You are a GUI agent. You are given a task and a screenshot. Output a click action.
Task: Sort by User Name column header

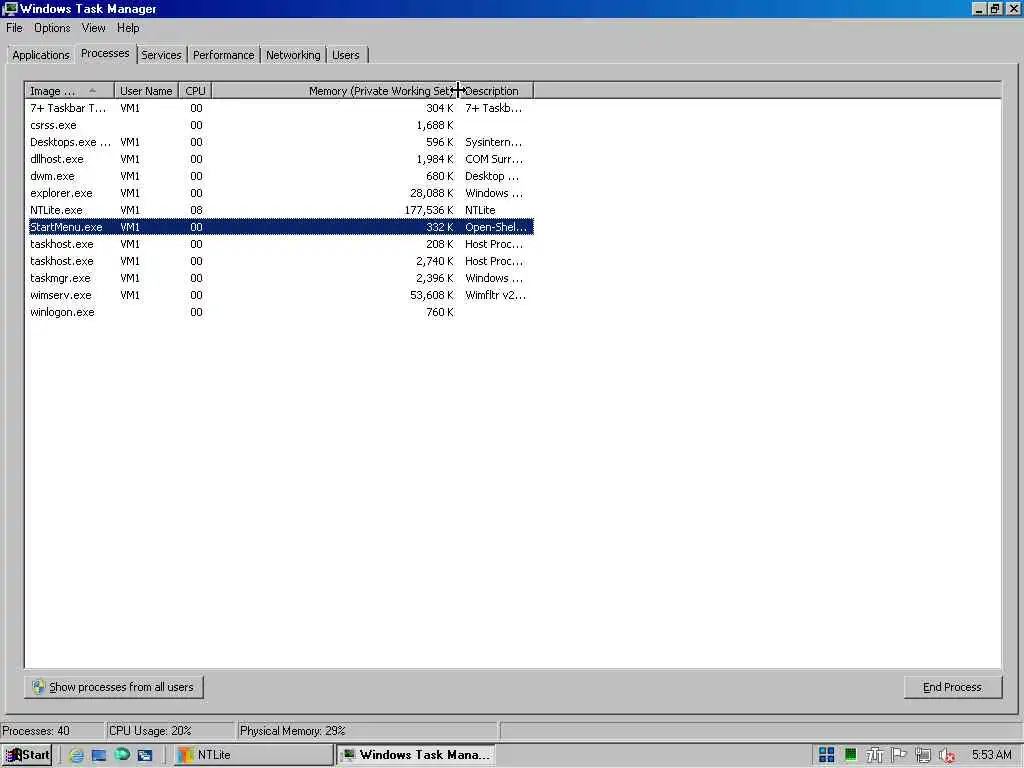coord(146,91)
